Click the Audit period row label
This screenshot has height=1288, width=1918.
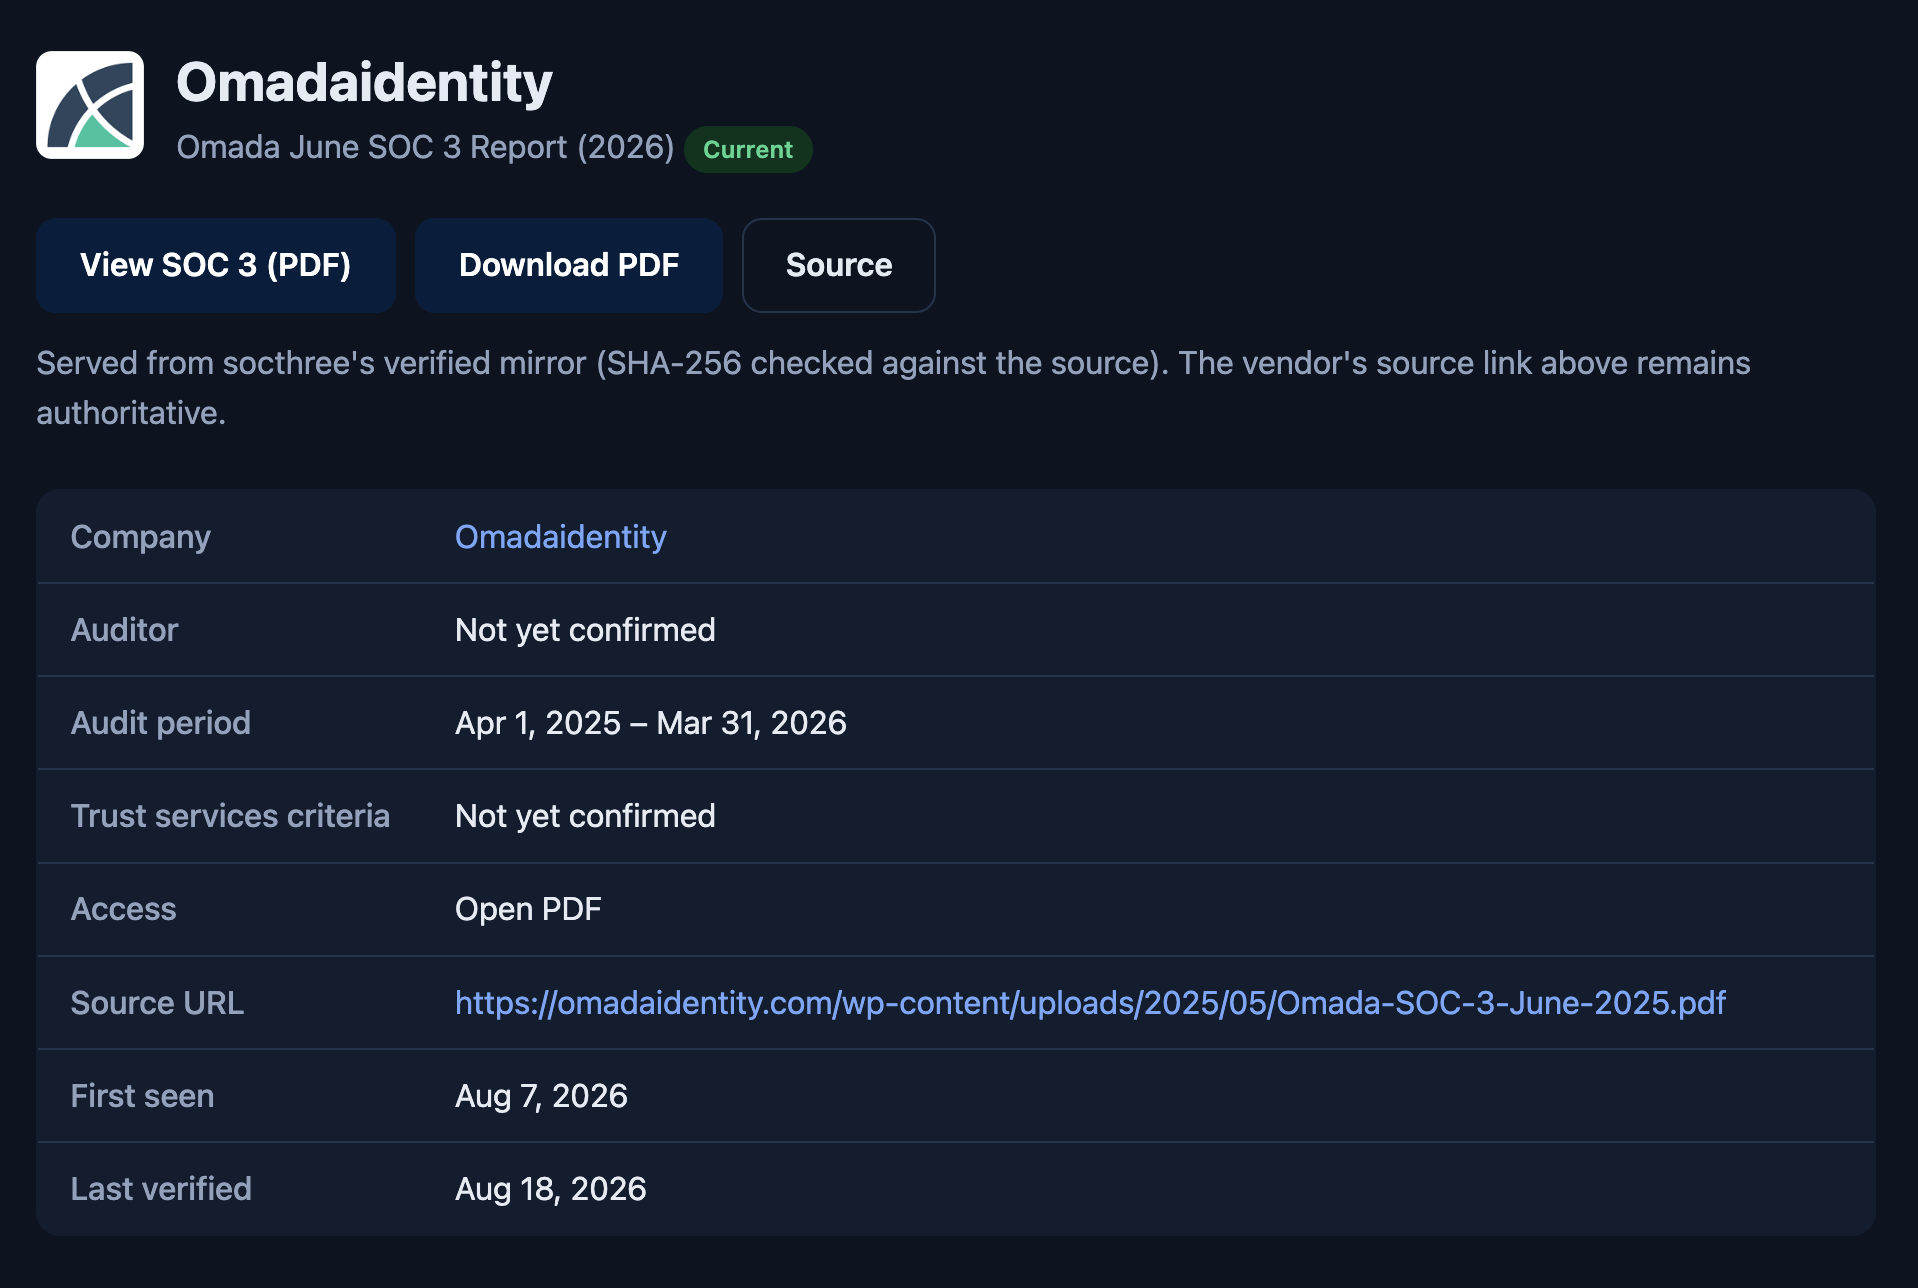161,723
